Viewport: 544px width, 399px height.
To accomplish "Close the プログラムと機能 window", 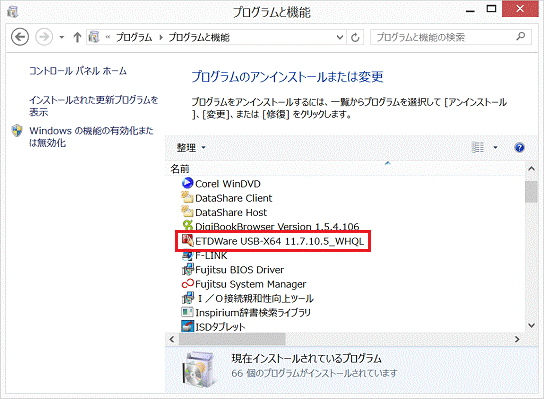I will tap(520, 9).
